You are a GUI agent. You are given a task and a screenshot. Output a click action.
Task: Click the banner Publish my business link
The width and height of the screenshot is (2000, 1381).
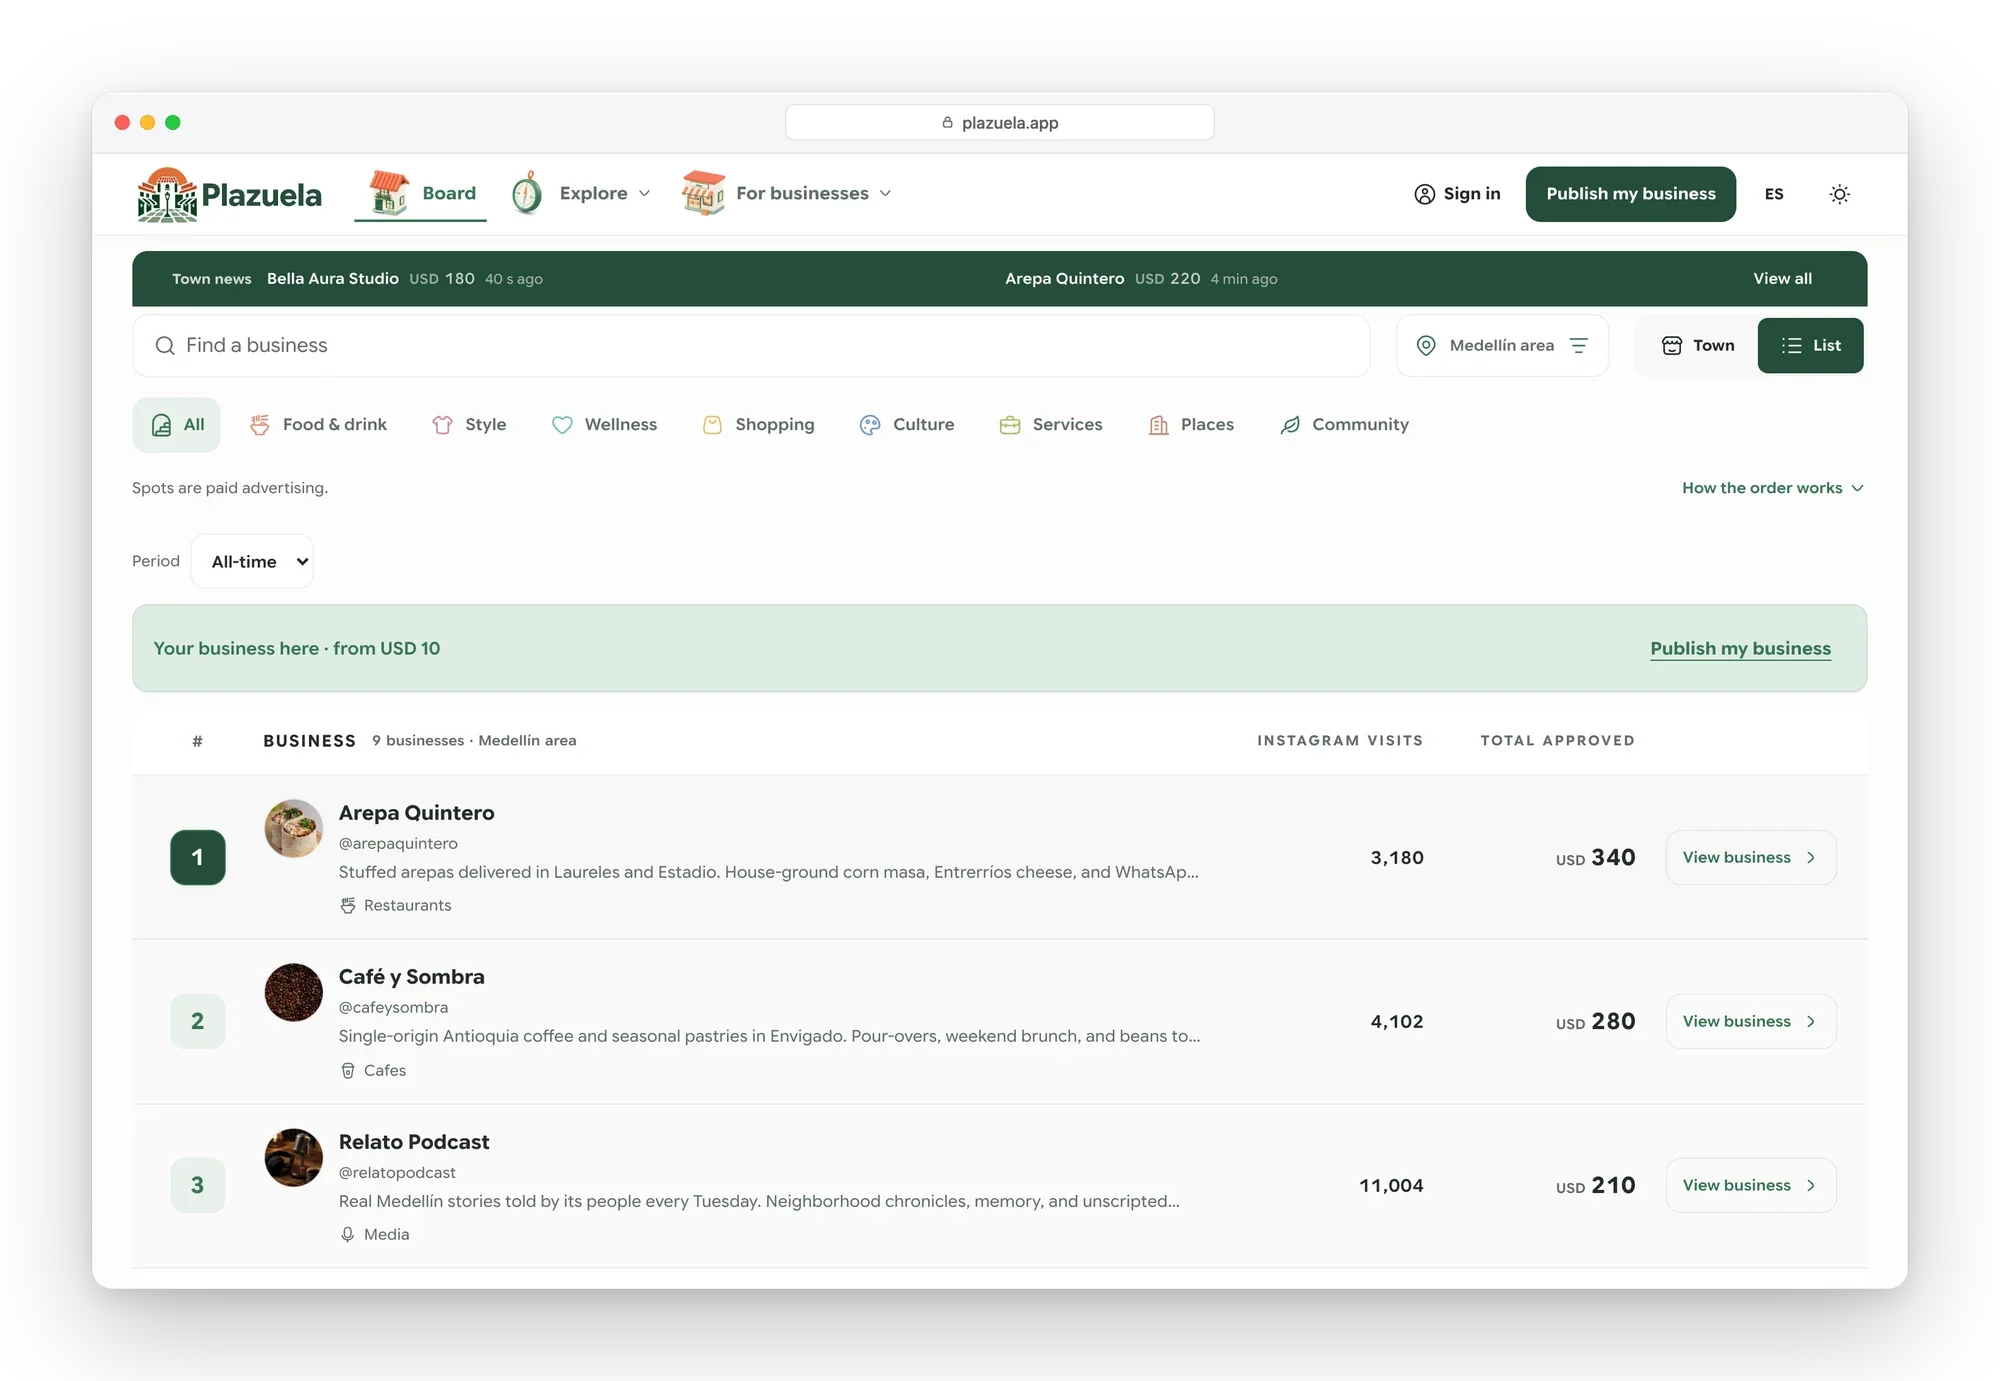(1740, 649)
